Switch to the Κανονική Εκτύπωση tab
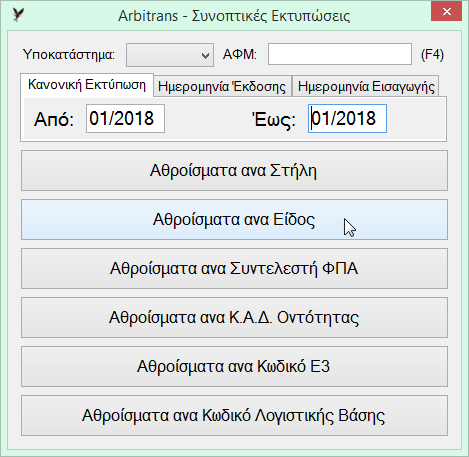Viewport: 469px width, 457px height. click(x=87, y=85)
